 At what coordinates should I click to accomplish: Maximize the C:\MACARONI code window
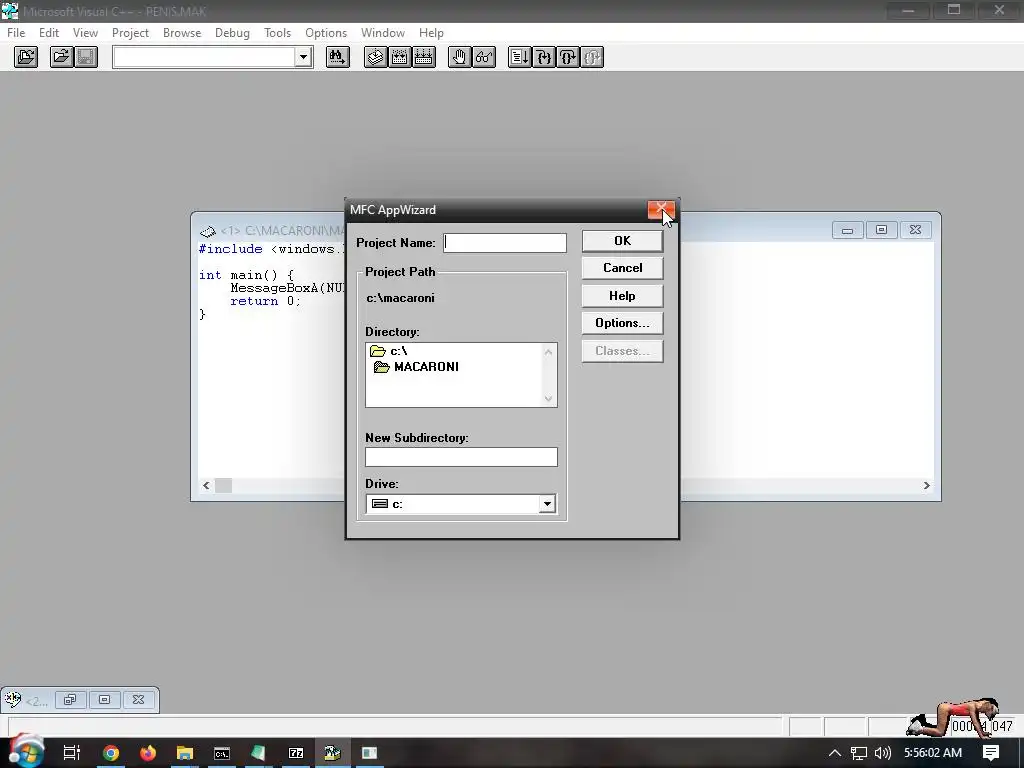[x=882, y=230]
